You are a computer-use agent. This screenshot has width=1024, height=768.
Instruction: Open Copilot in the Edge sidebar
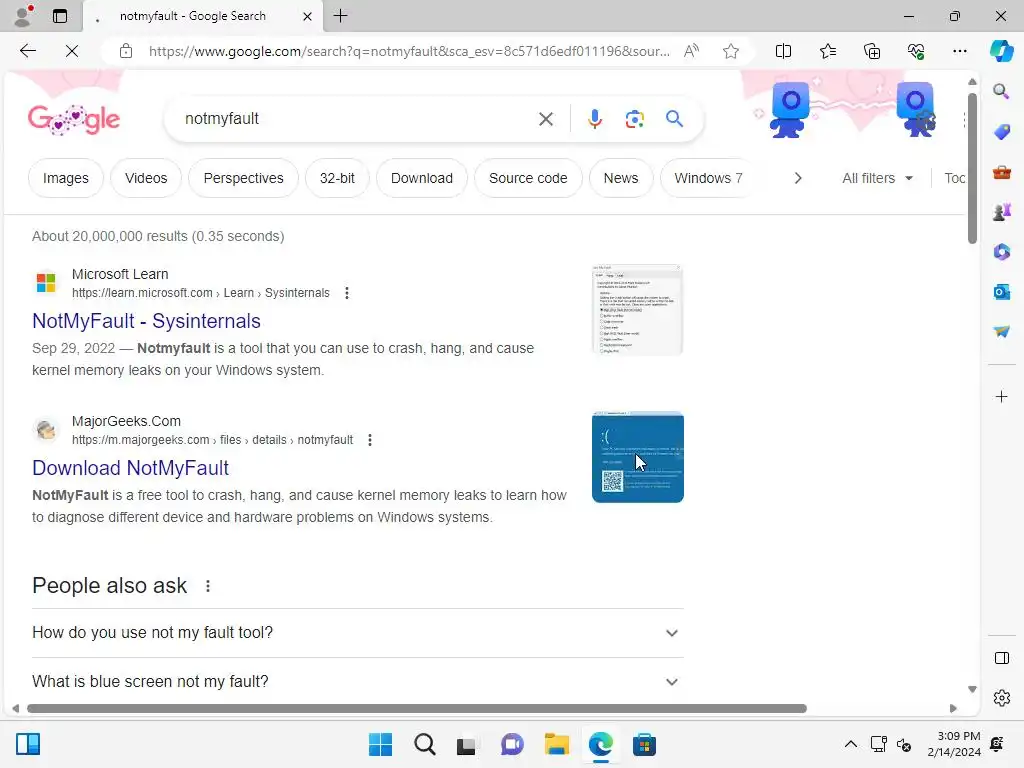tap(1001, 51)
